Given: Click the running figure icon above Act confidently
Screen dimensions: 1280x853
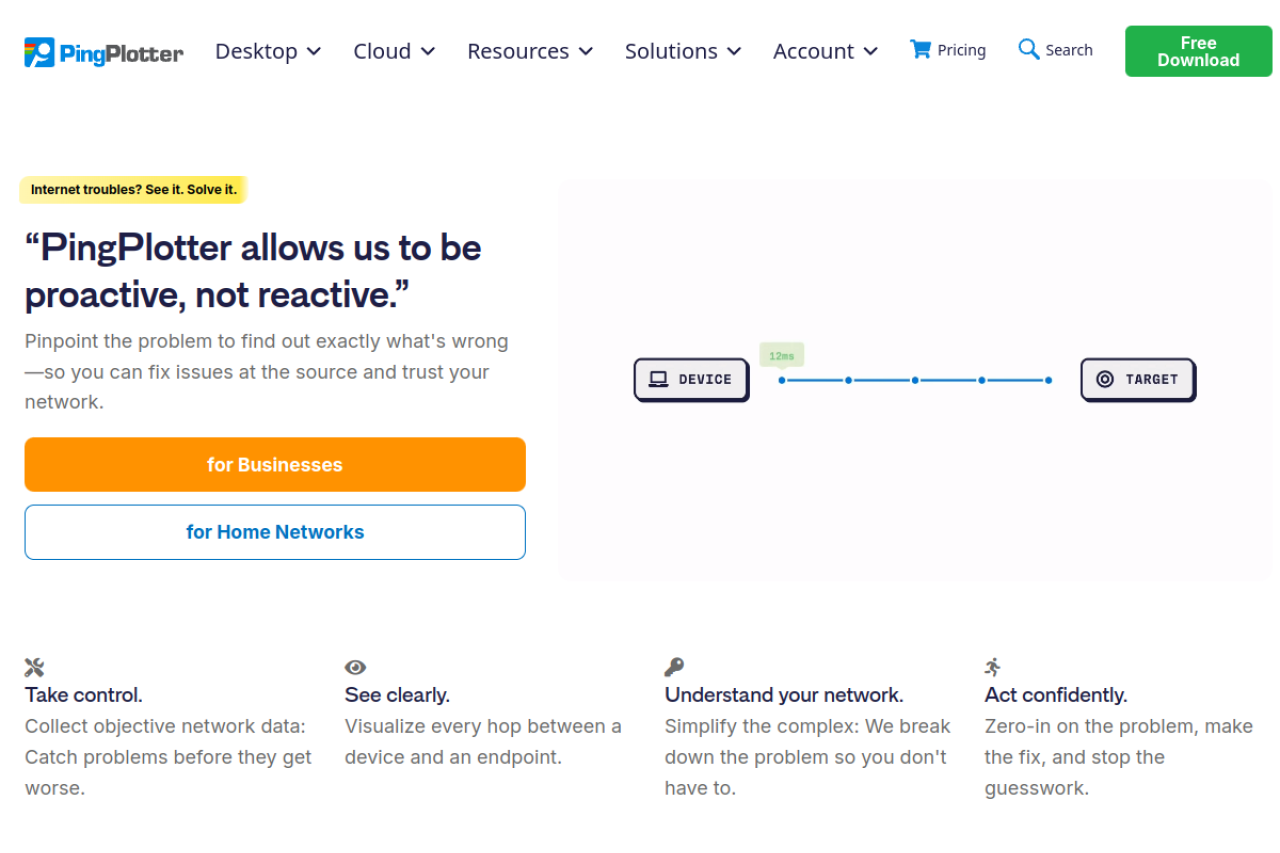Looking at the screenshot, I should tap(993, 667).
